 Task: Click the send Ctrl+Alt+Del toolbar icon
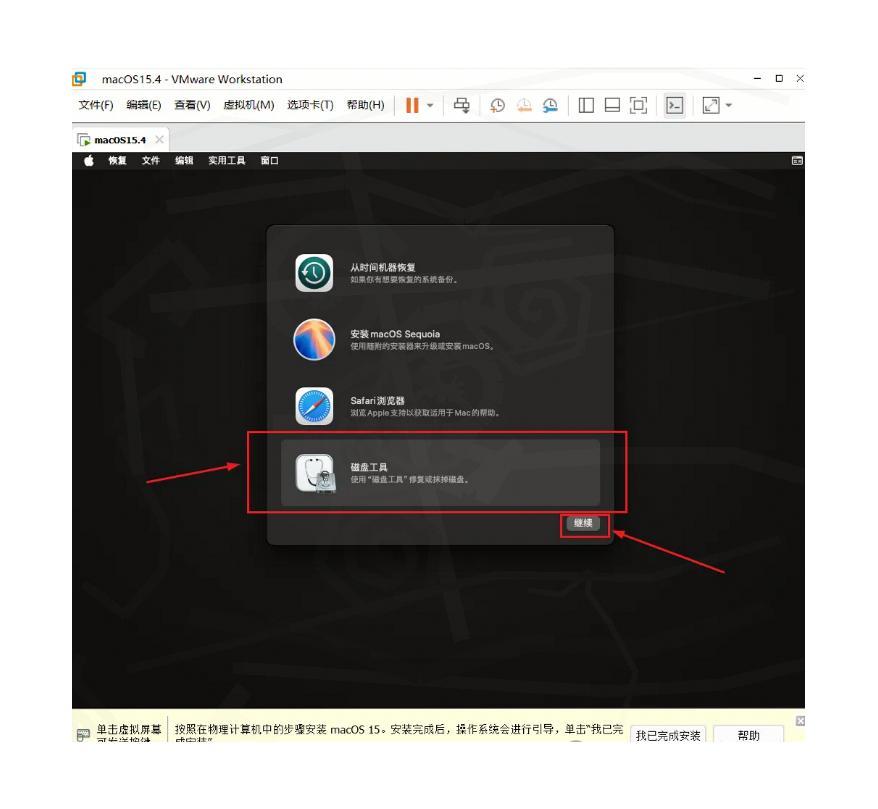pyautogui.click(x=462, y=105)
